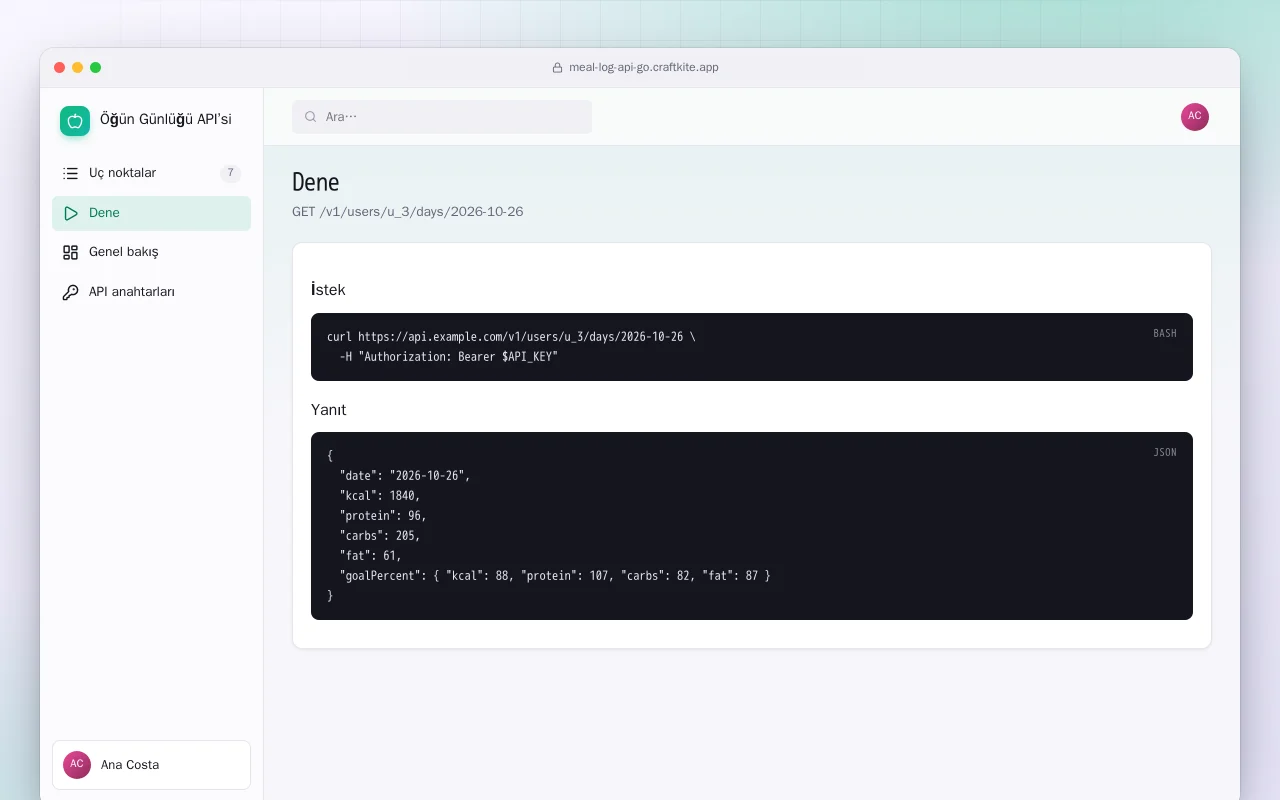Click the GET /v1/users/u_3/days/2026-10-26 subtitle
Viewport: 1280px width, 800px height.
[x=408, y=212]
